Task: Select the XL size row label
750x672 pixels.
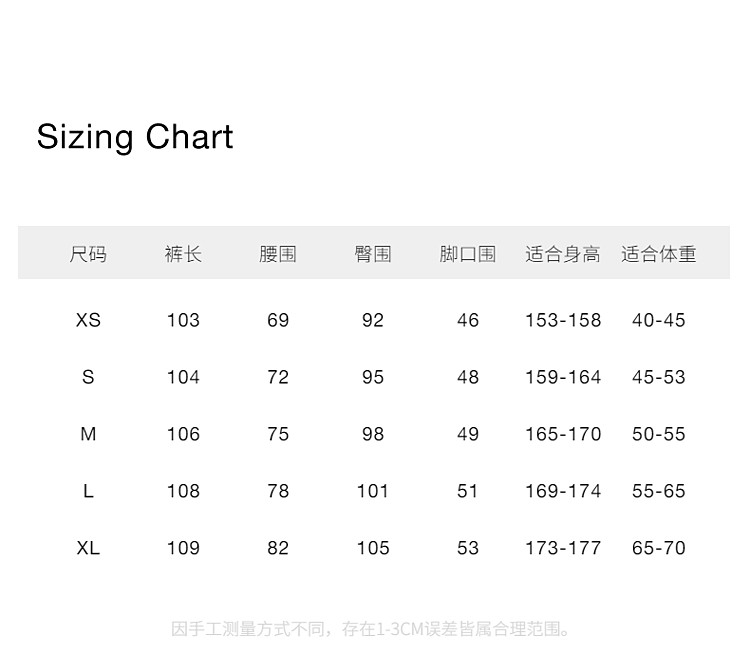Action: click(x=88, y=548)
